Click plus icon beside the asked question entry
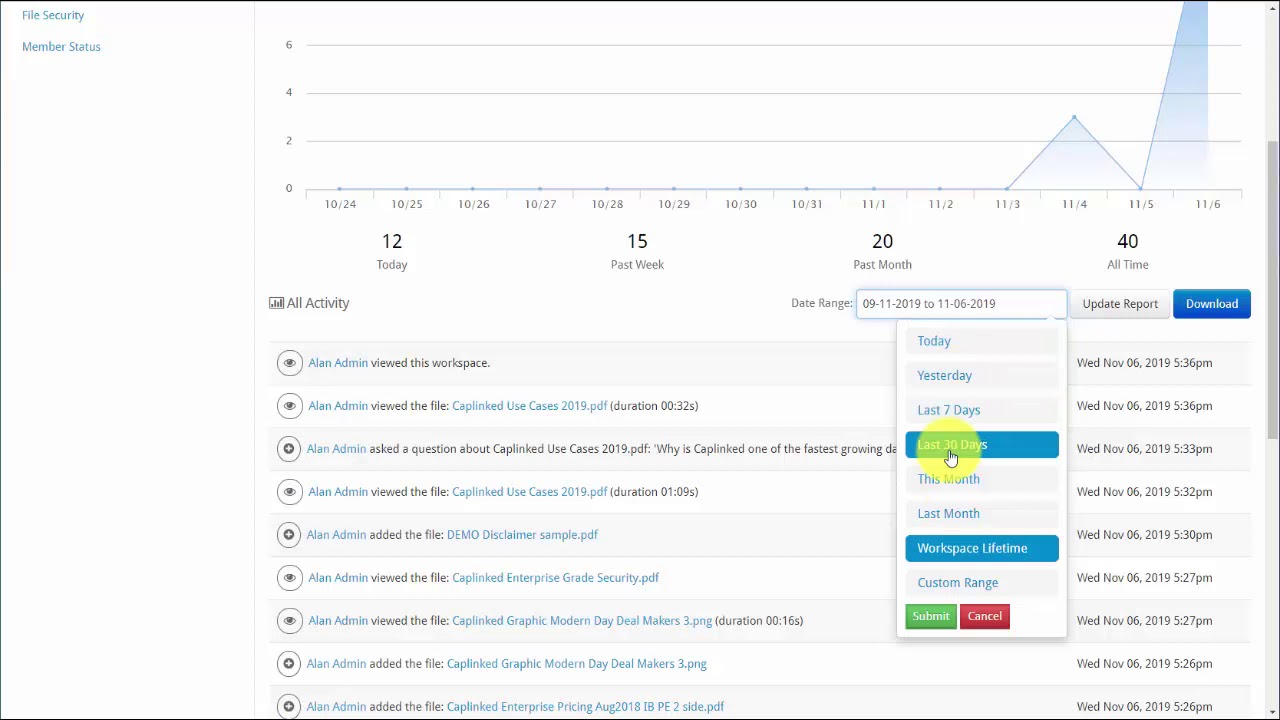 coord(288,449)
